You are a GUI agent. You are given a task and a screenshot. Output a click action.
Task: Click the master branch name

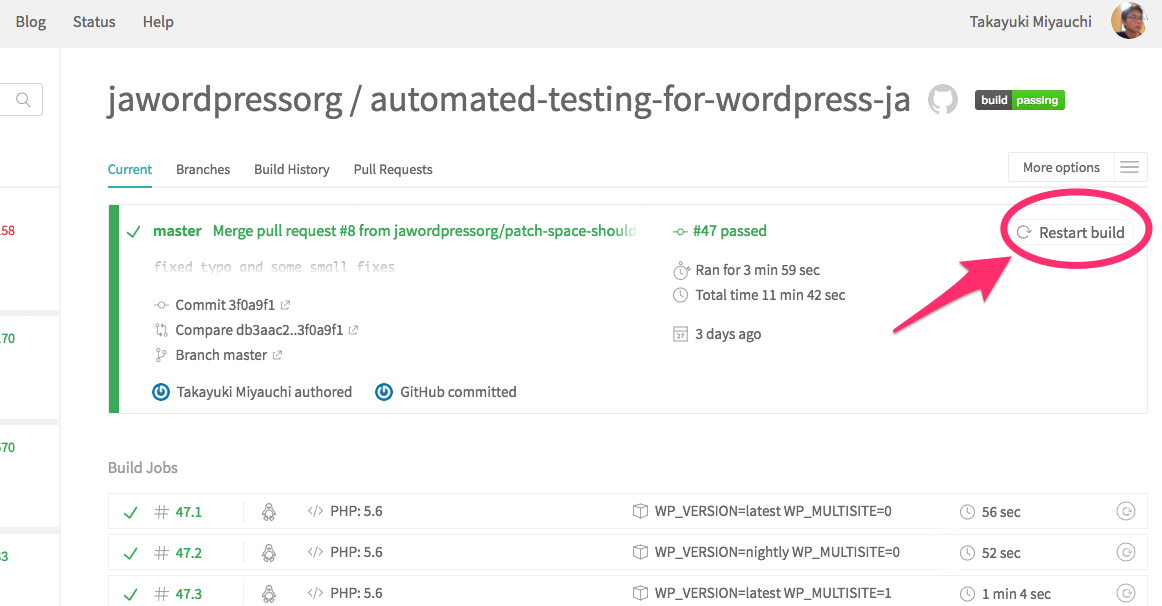click(x=177, y=231)
